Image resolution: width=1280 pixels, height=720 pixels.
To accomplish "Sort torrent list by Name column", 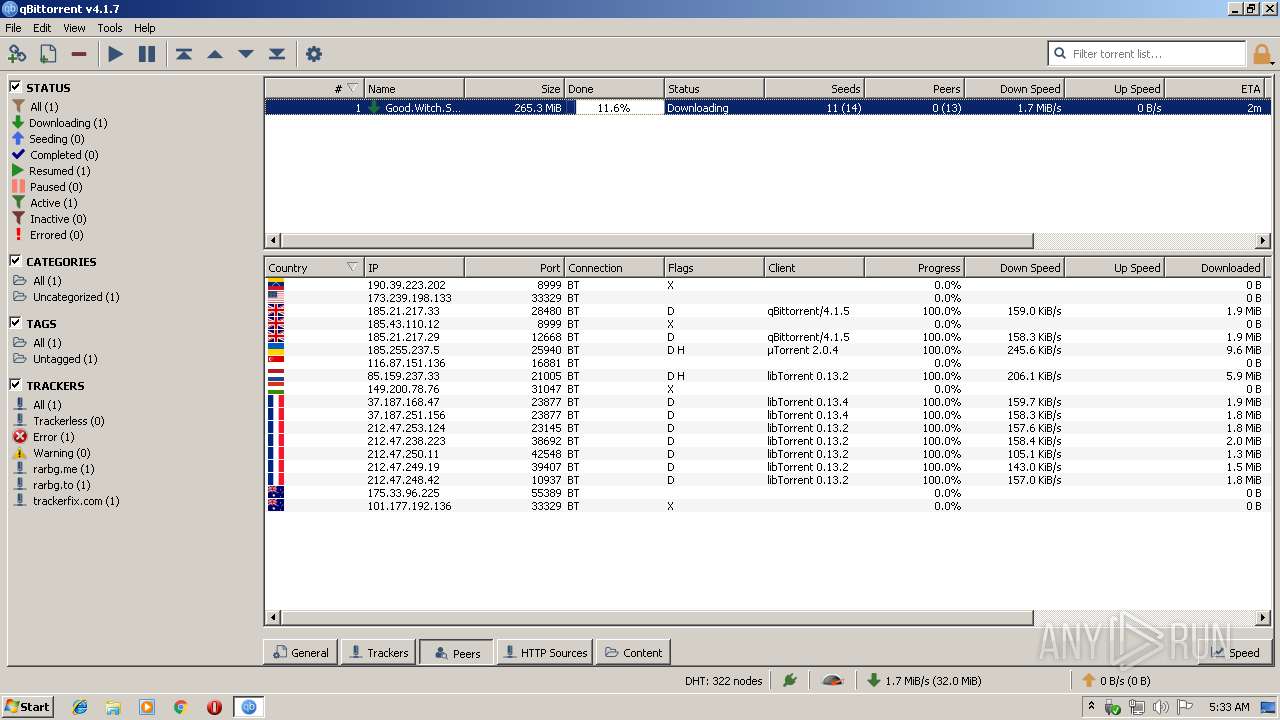I will tap(414, 88).
